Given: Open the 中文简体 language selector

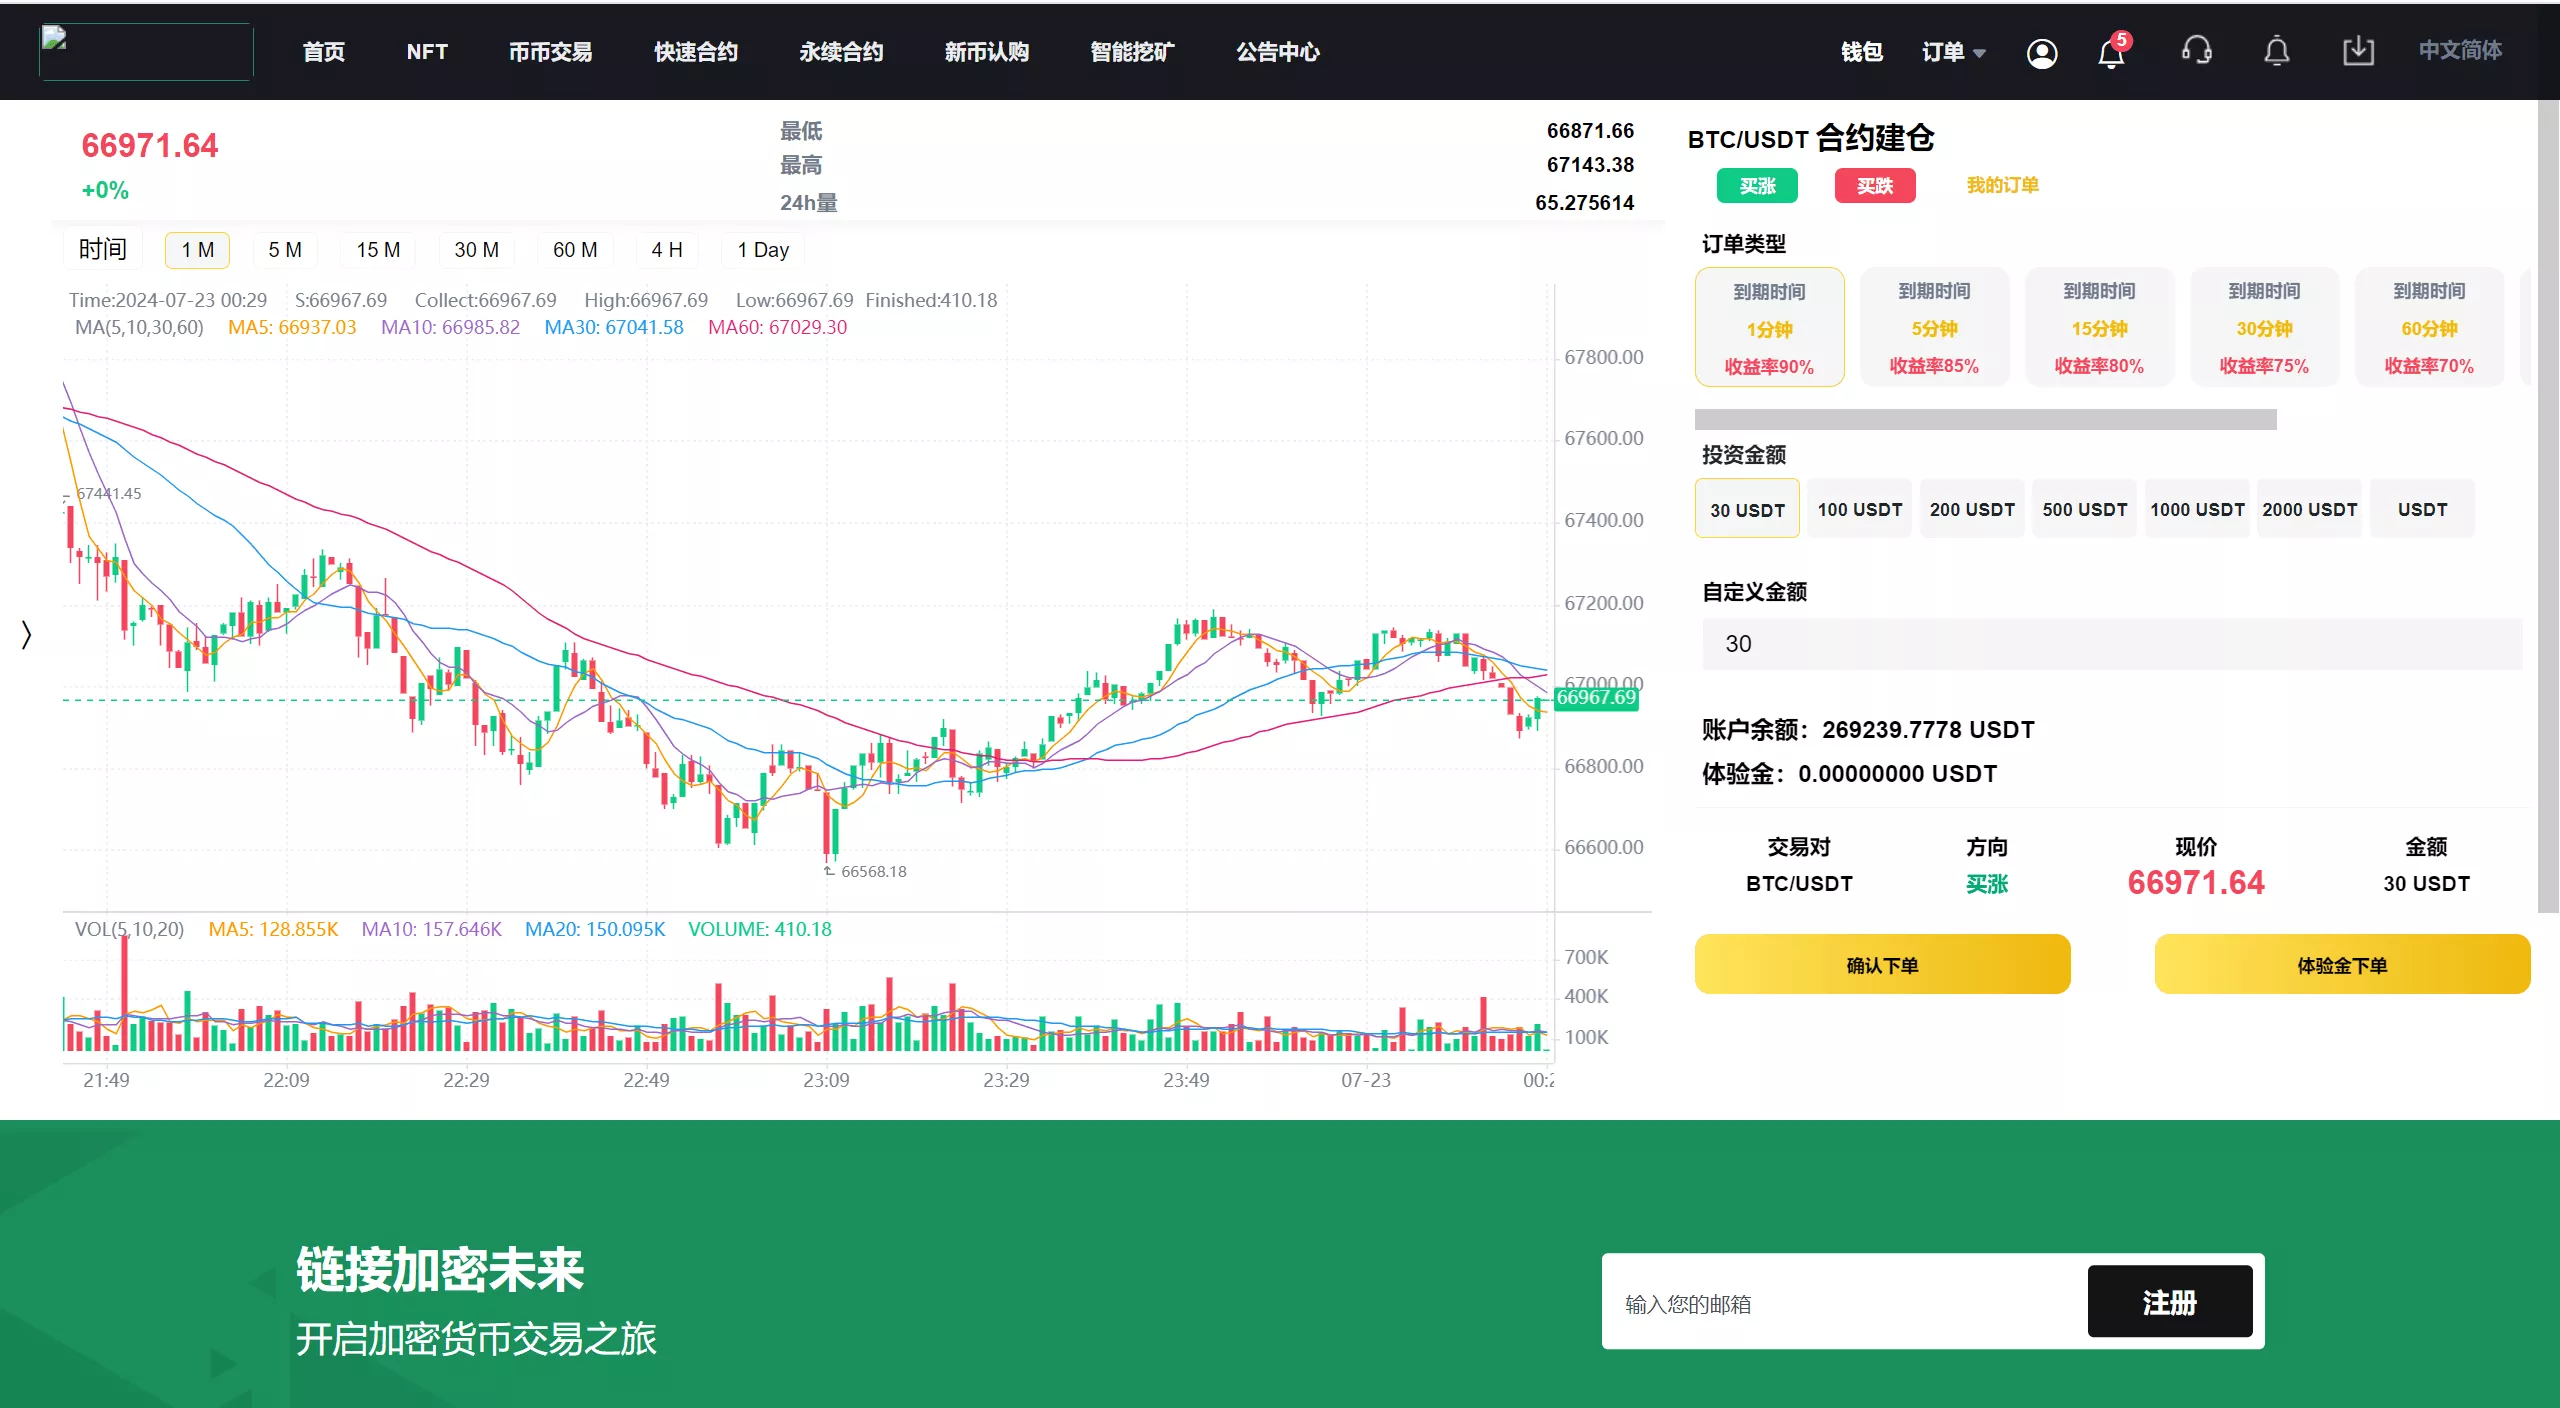Looking at the screenshot, I should coord(2460,51).
